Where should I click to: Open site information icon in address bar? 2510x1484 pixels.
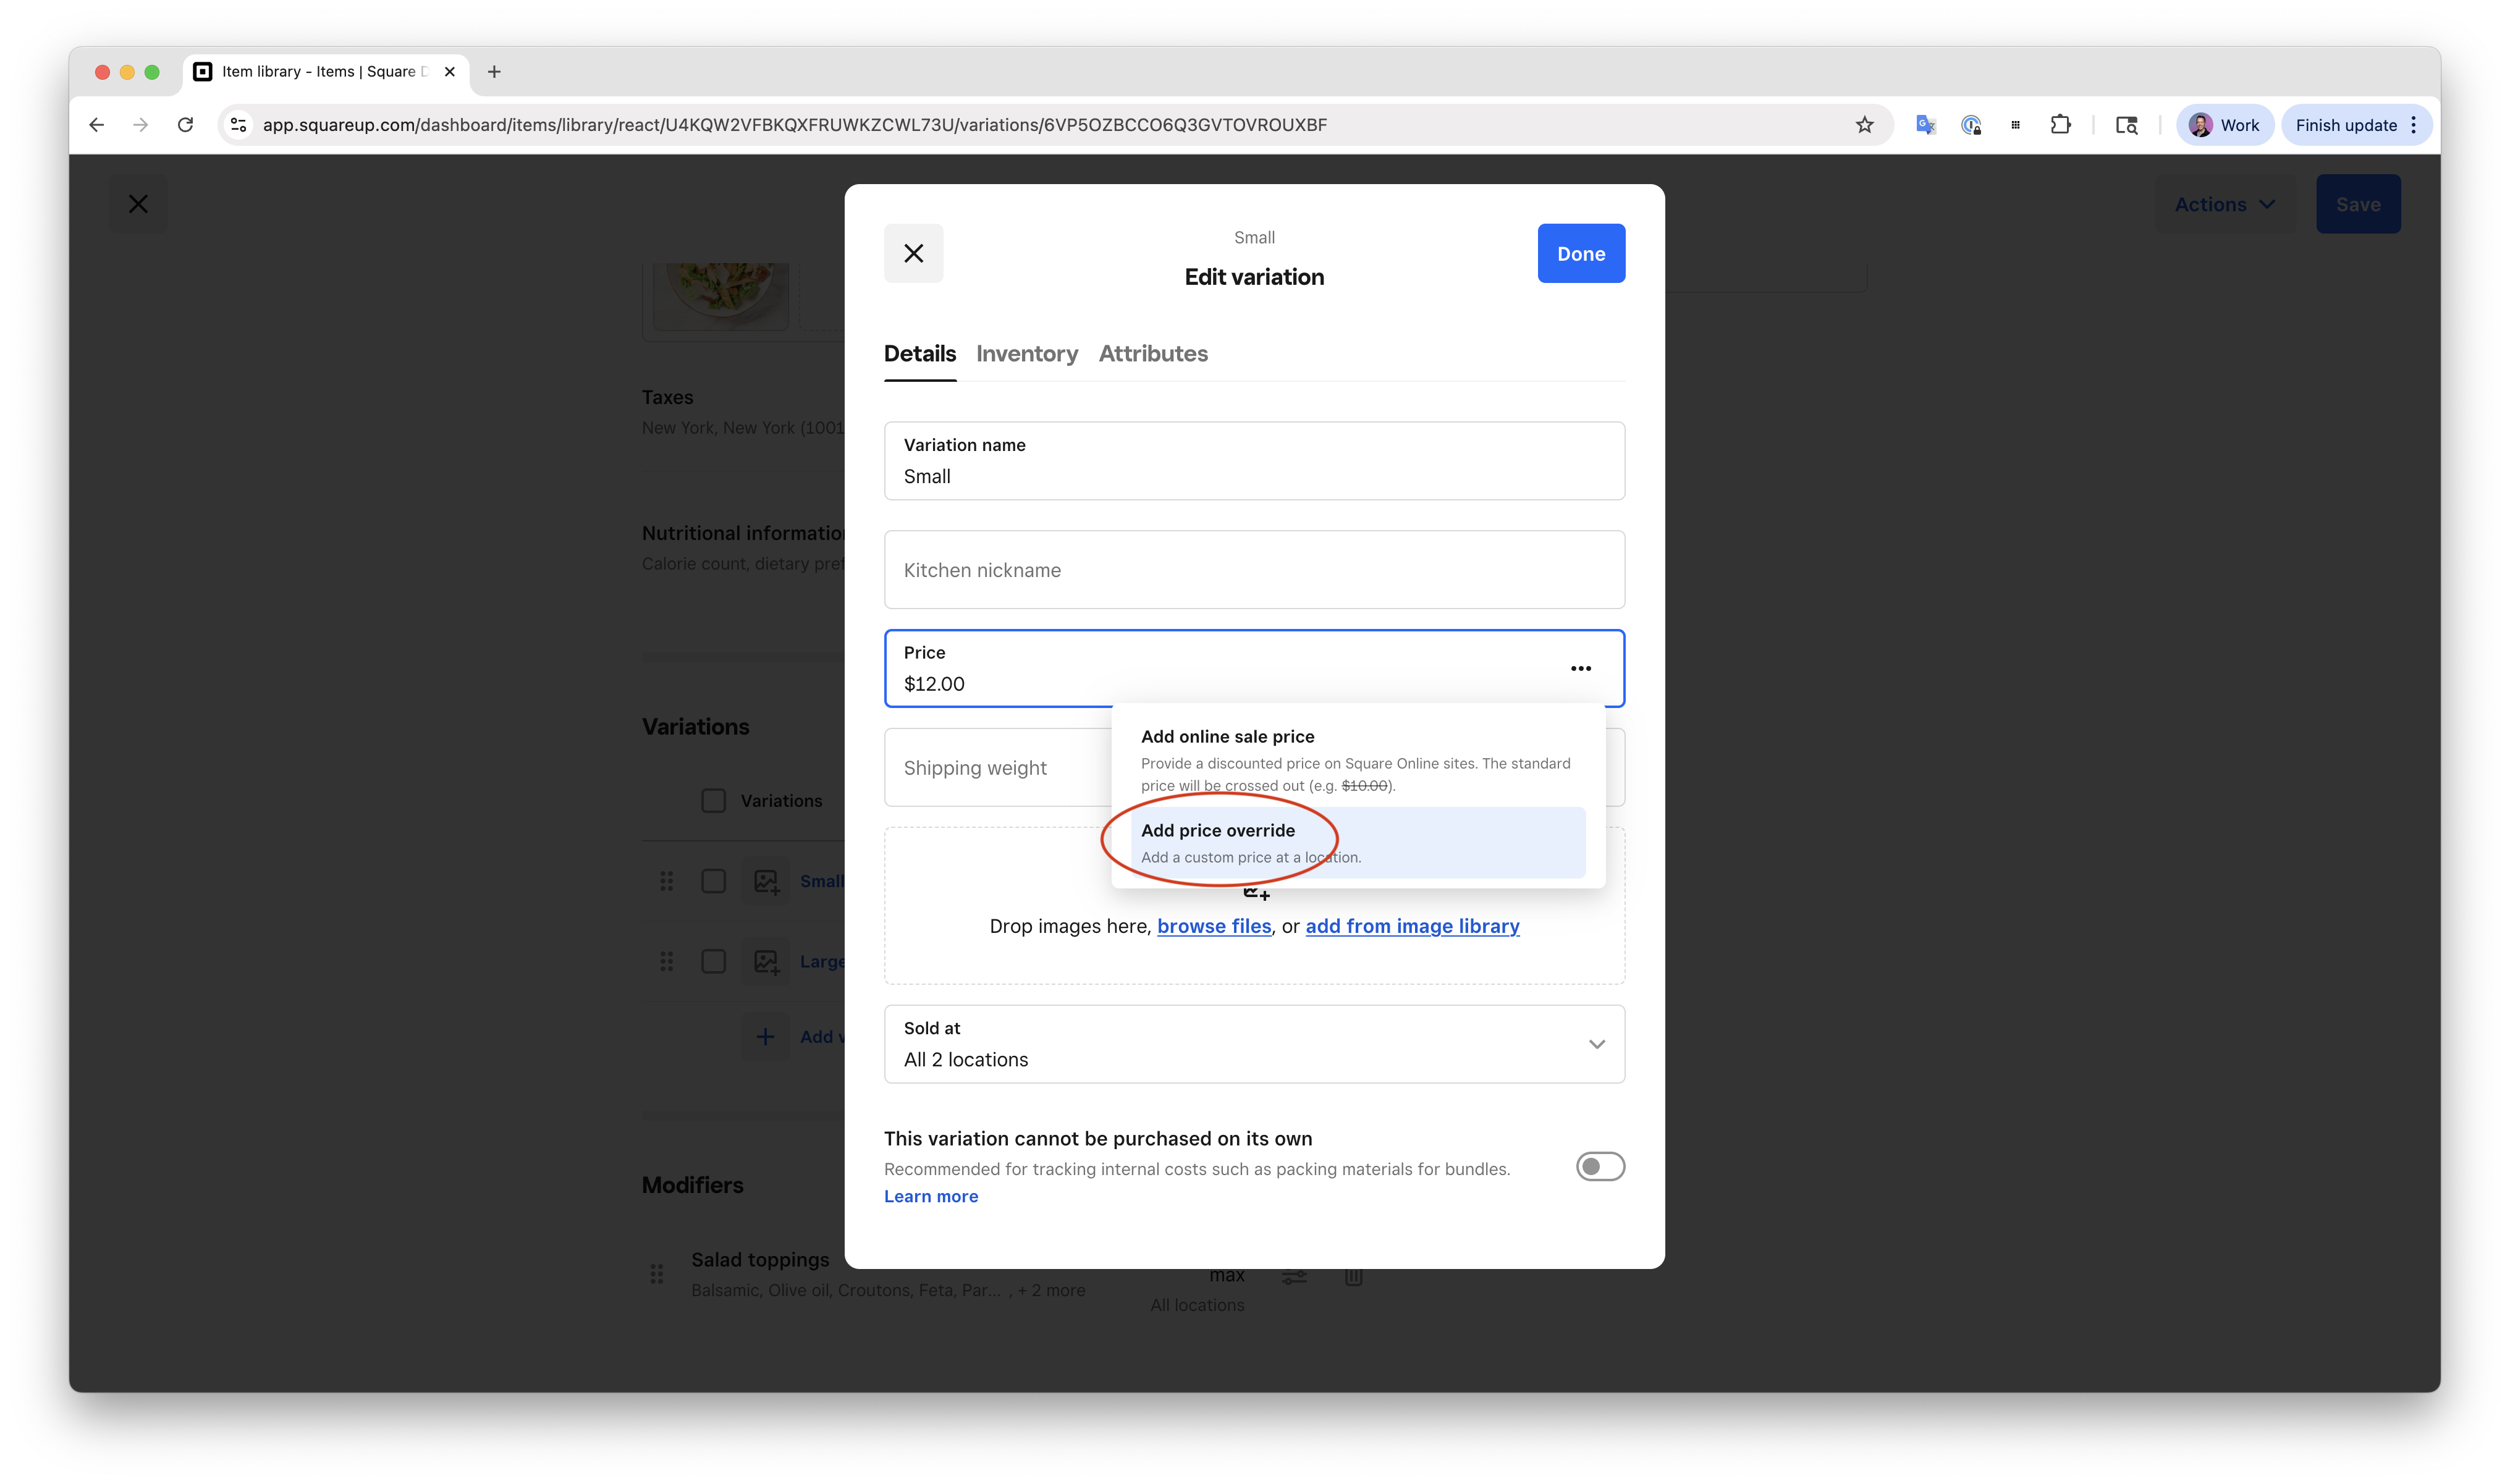pyautogui.click(x=238, y=125)
